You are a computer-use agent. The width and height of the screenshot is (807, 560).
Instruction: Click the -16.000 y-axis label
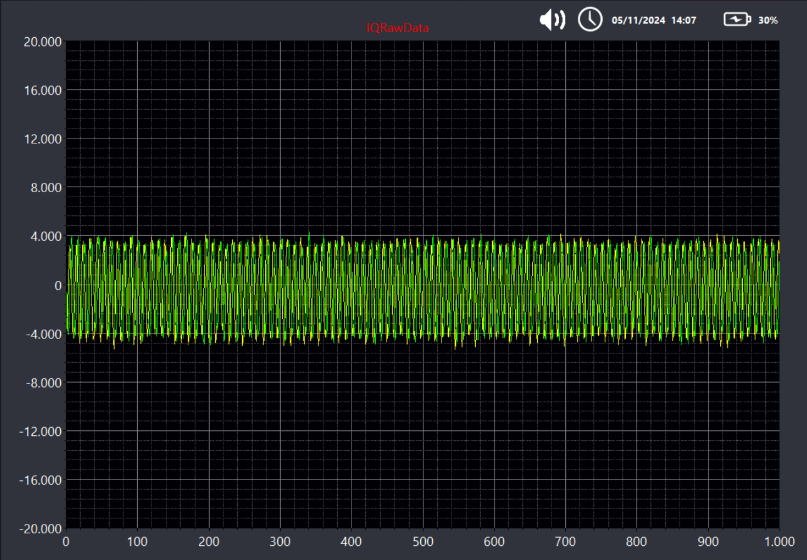[x=40, y=480]
